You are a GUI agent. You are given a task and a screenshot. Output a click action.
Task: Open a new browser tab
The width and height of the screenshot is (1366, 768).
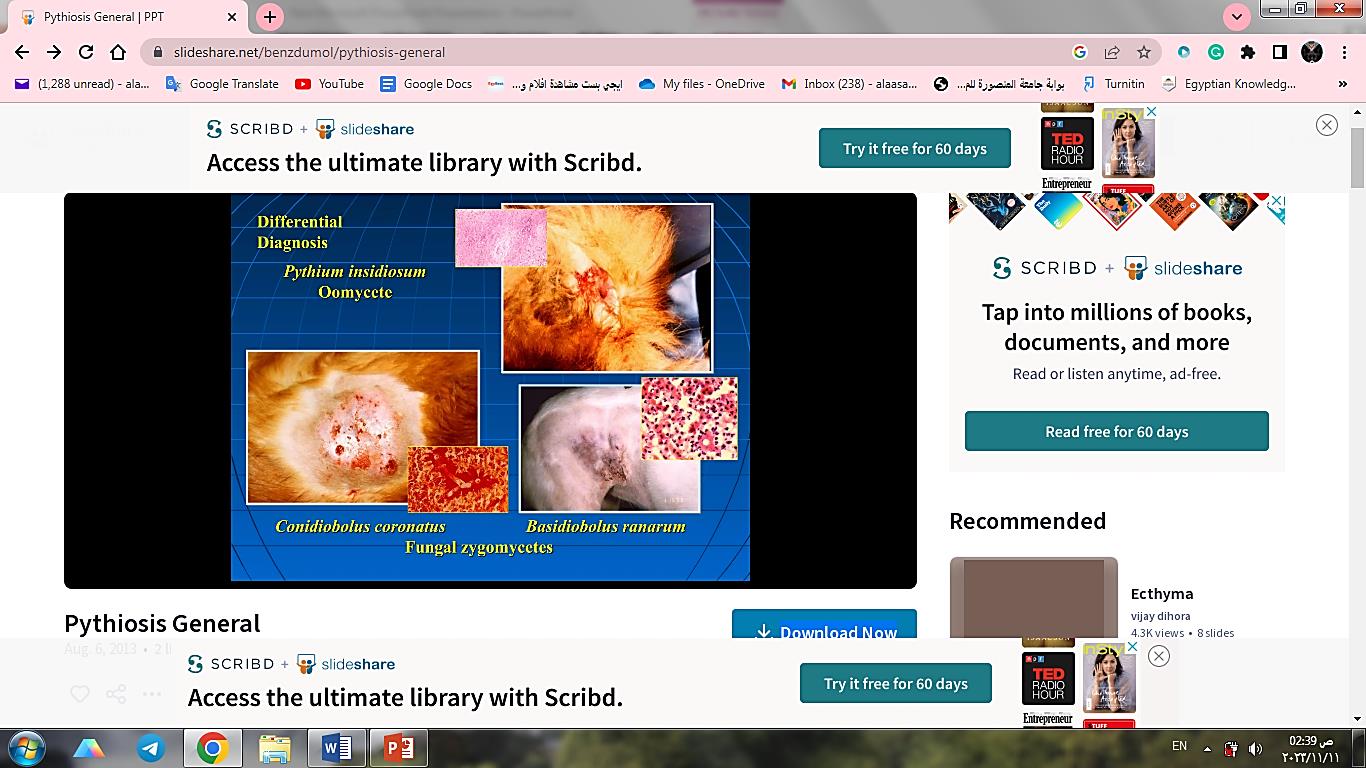(x=269, y=17)
